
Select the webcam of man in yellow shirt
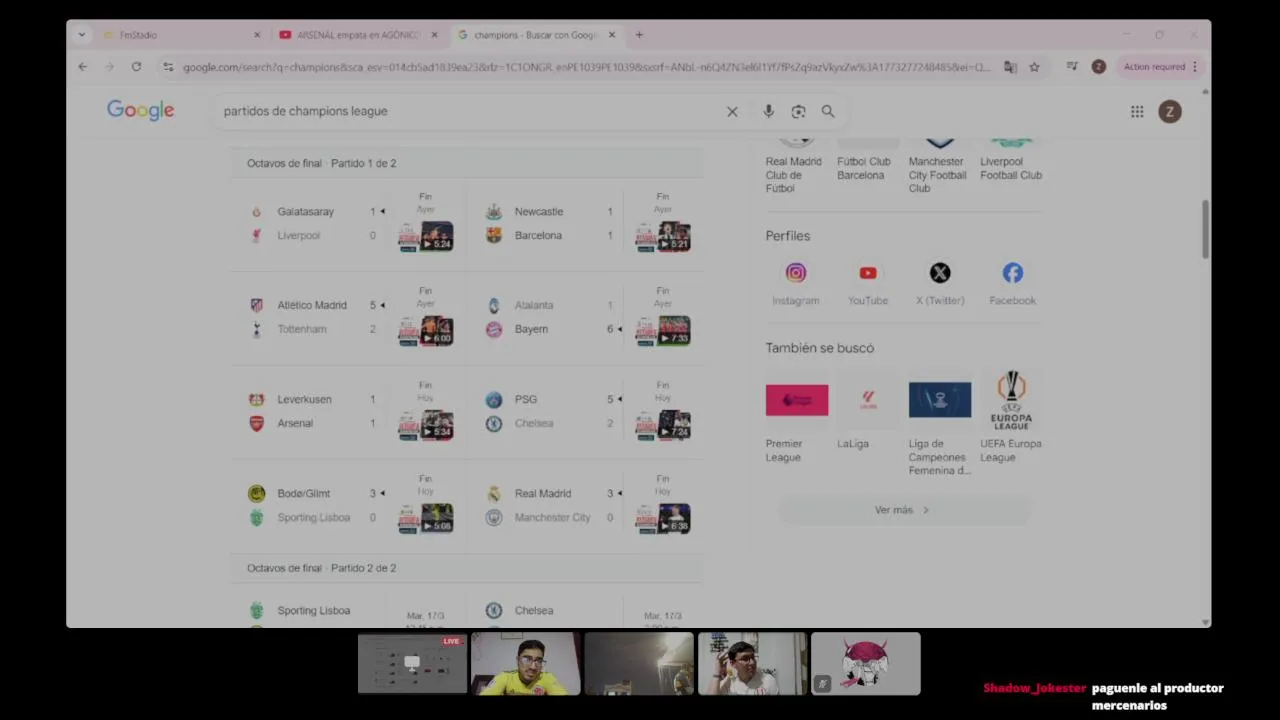click(x=526, y=663)
